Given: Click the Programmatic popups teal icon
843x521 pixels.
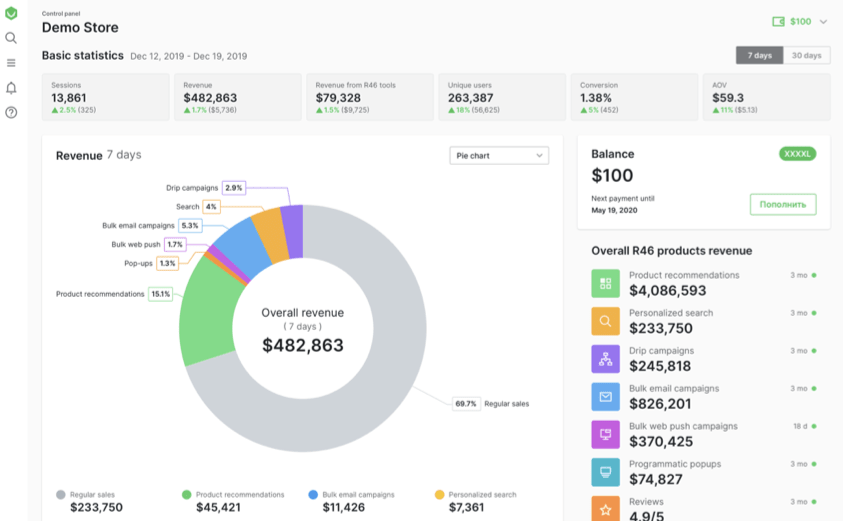Looking at the screenshot, I should coord(605,472).
